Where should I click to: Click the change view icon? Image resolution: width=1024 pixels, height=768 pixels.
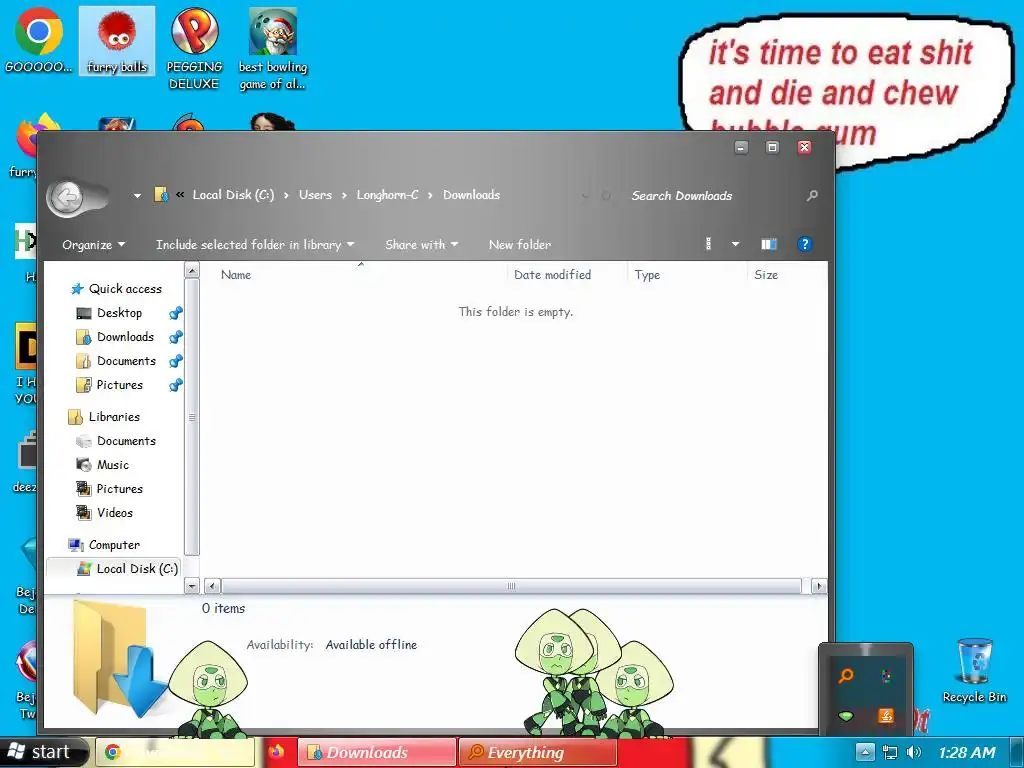709,244
